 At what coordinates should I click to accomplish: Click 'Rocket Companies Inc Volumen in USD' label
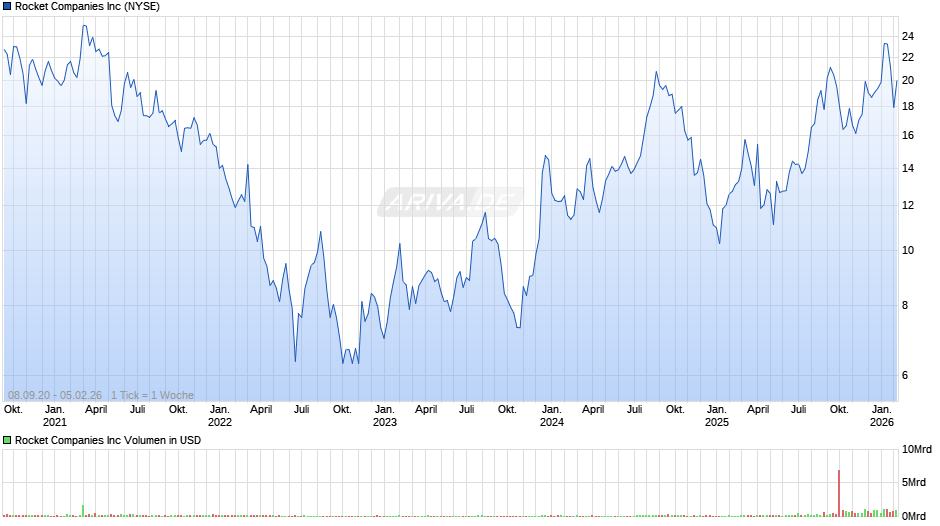coord(108,440)
